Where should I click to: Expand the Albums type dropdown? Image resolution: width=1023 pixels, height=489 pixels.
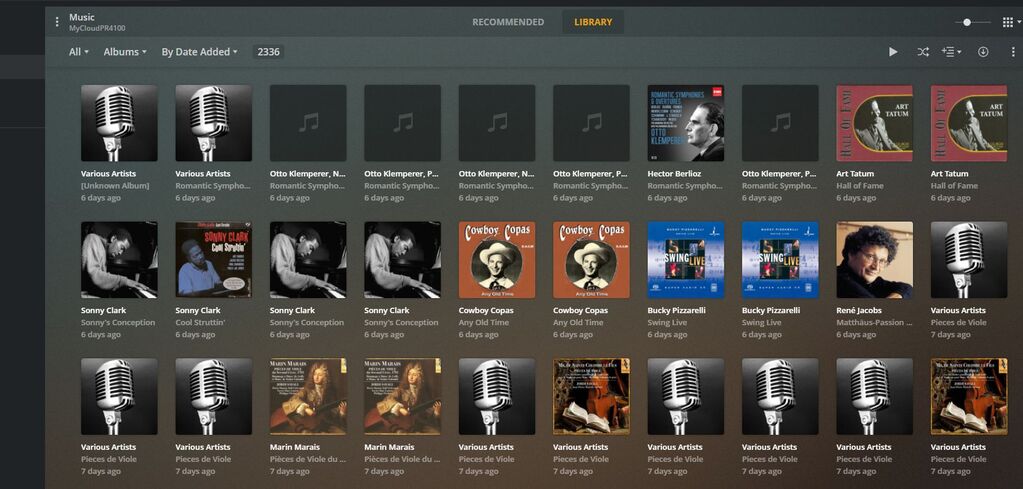[125, 52]
